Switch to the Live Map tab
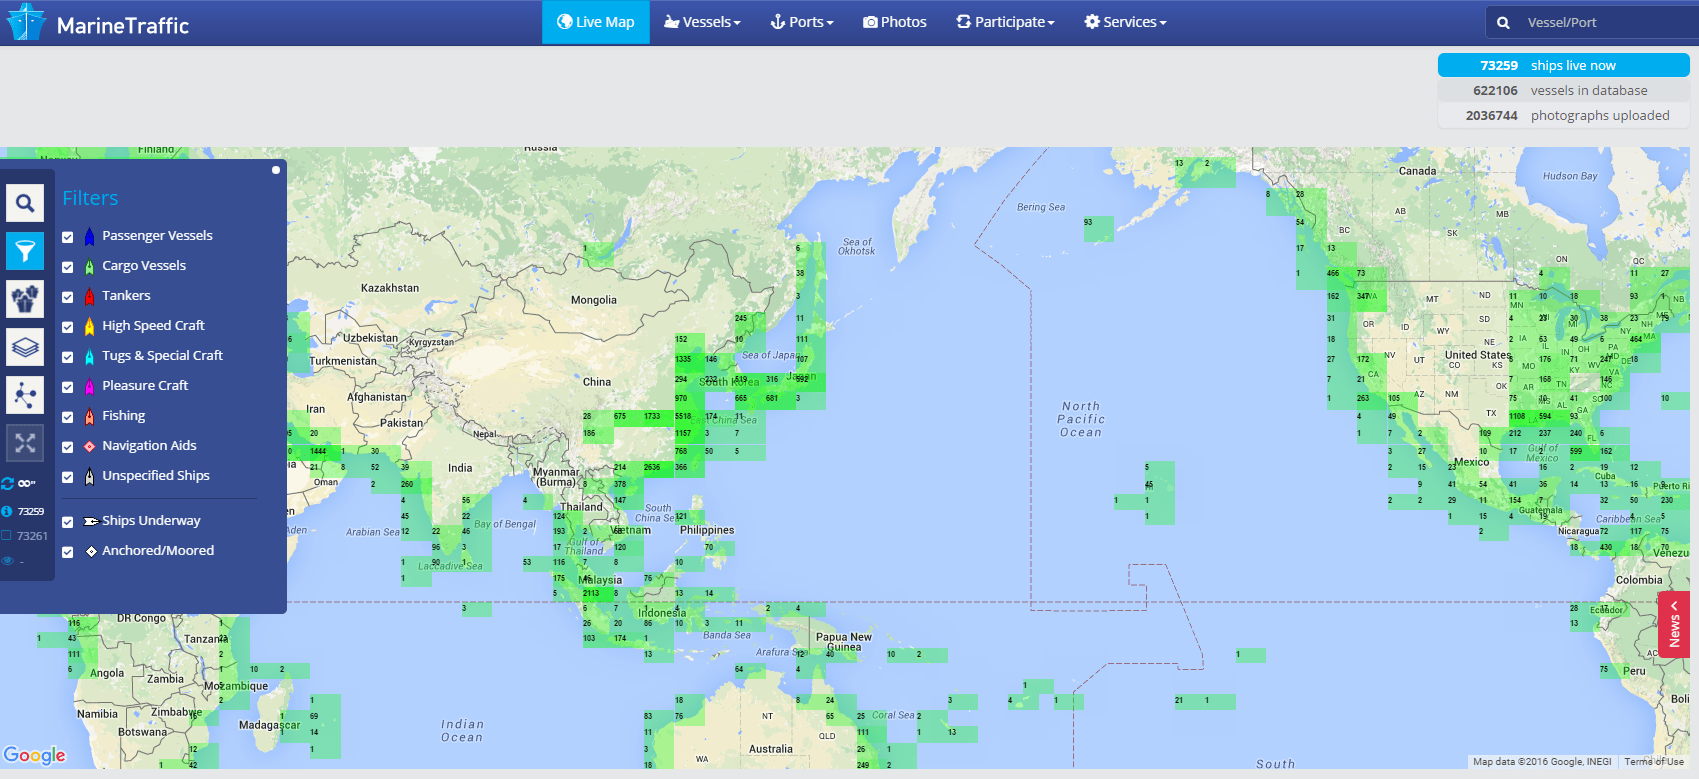The image size is (1699, 779). point(596,22)
